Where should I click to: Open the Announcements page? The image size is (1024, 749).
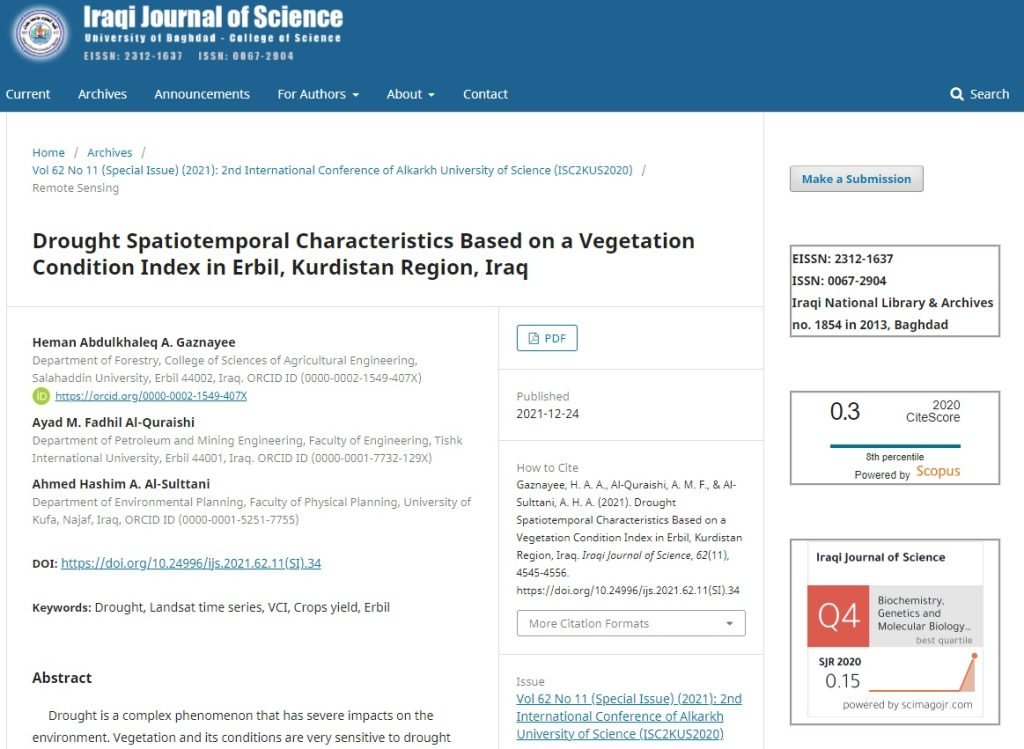click(x=202, y=94)
